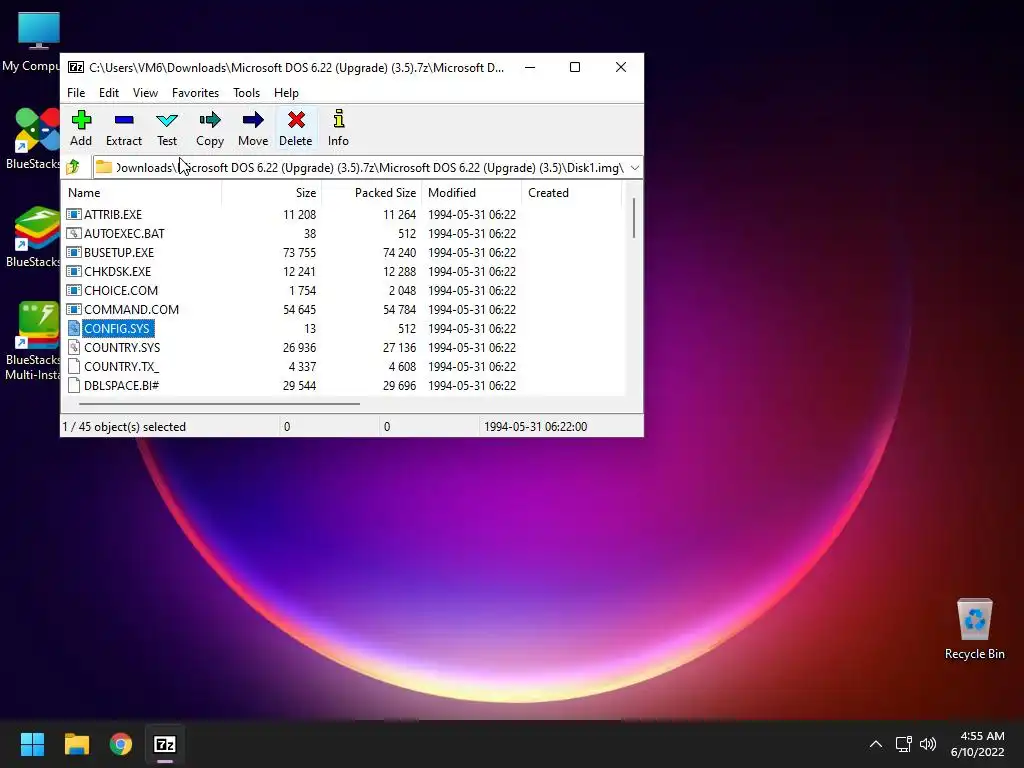Open the Tools menu
The height and width of the screenshot is (768, 1024).
246,93
